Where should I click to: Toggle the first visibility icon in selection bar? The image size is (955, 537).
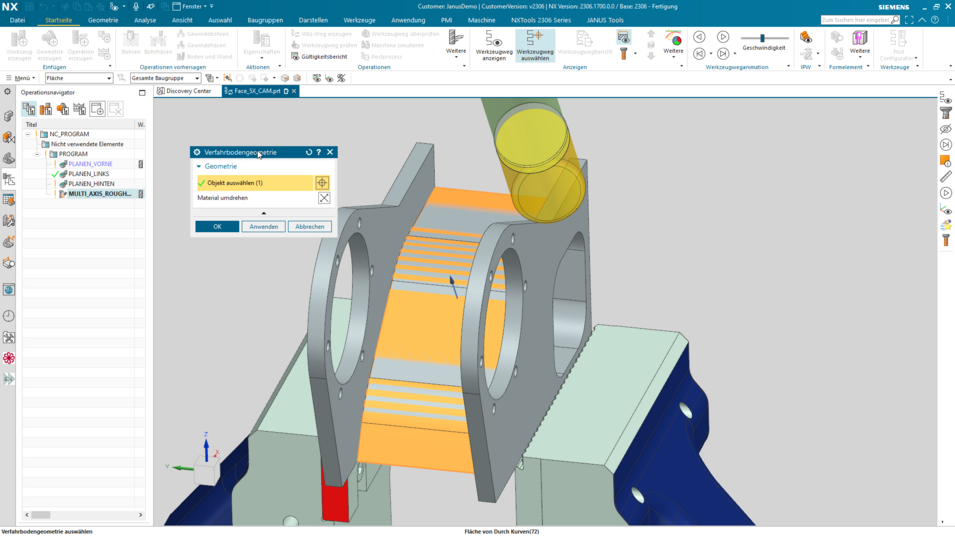317,78
